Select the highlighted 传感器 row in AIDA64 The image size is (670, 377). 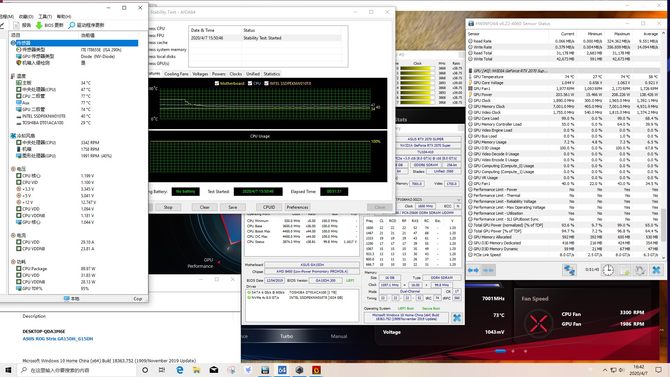[74, 43]
